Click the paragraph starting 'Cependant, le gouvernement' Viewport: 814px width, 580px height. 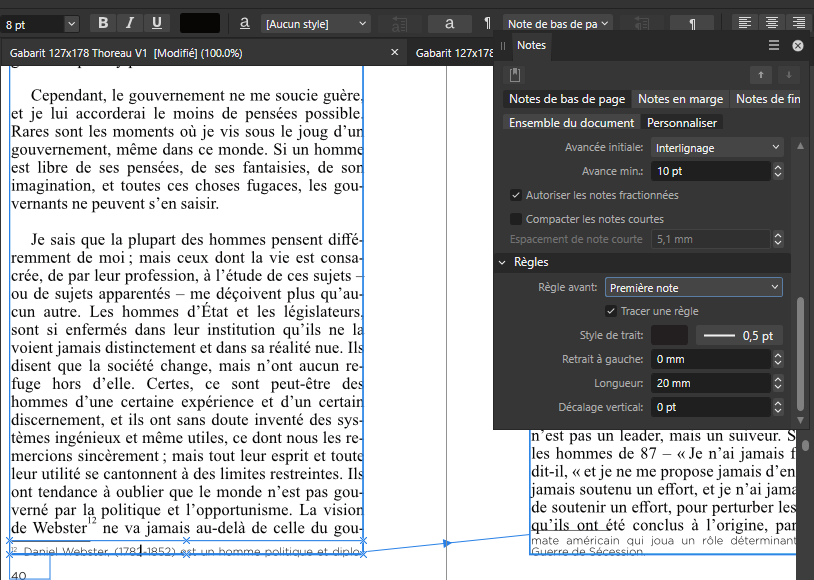coord(187,150)
